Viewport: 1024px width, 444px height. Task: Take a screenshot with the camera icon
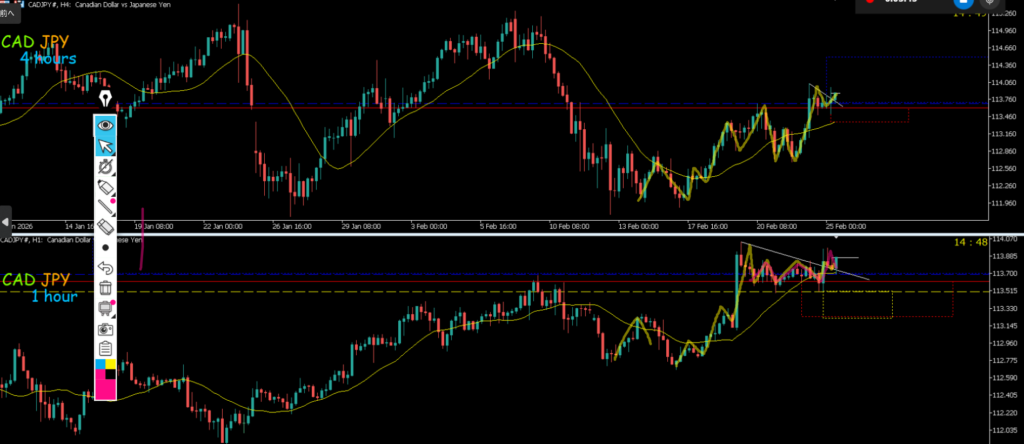pyautogui.click(x=106, y=328)
